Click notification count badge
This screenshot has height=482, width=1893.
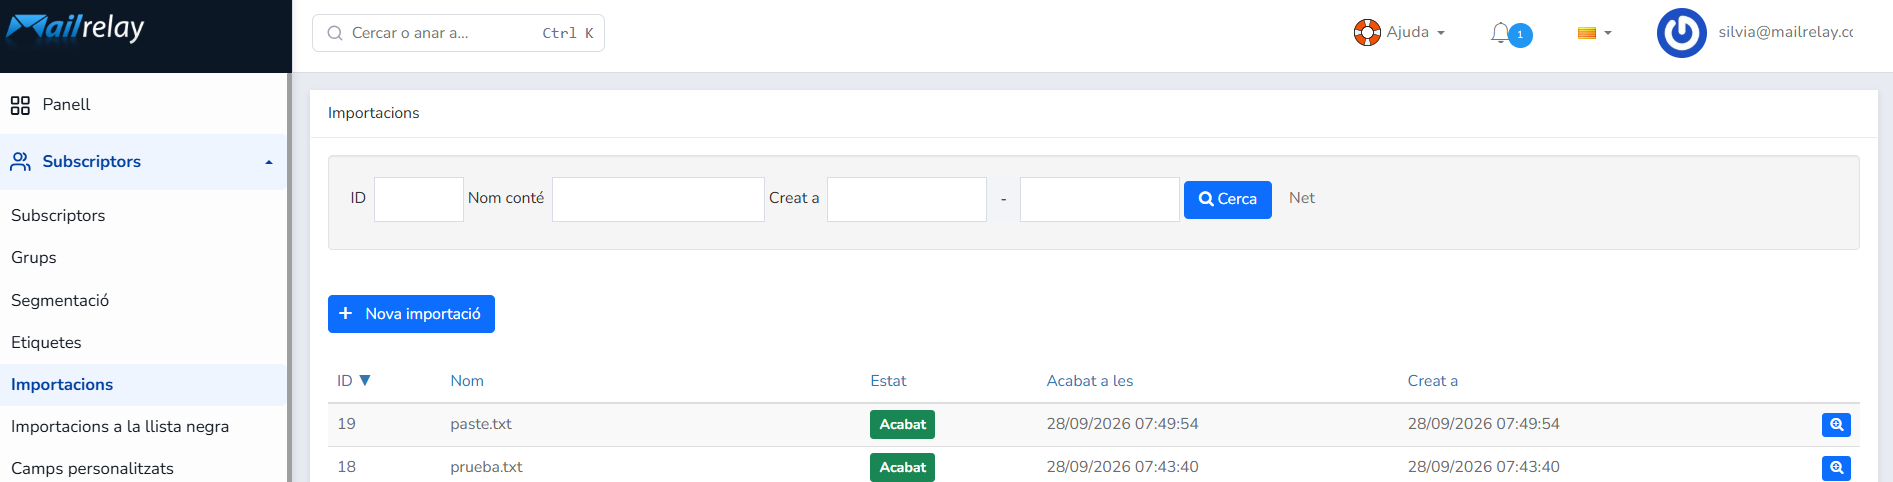click(x=1520, y=35)
